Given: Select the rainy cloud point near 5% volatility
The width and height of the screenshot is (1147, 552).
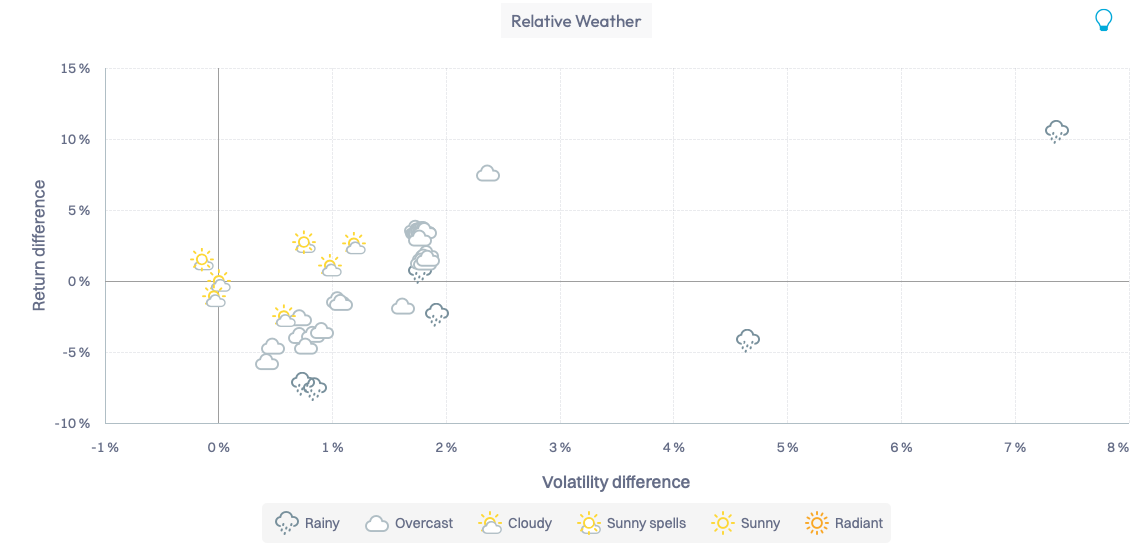Looking at the screenshot, I should (x=748, y=340).
